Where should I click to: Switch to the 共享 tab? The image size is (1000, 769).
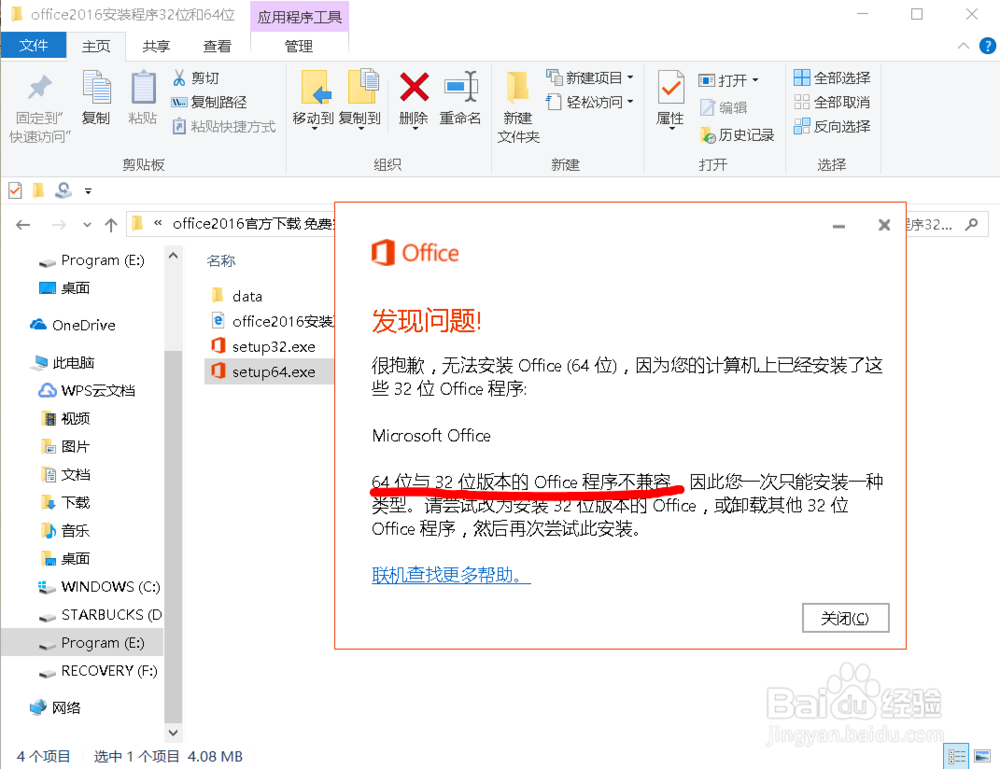point(156,46)
